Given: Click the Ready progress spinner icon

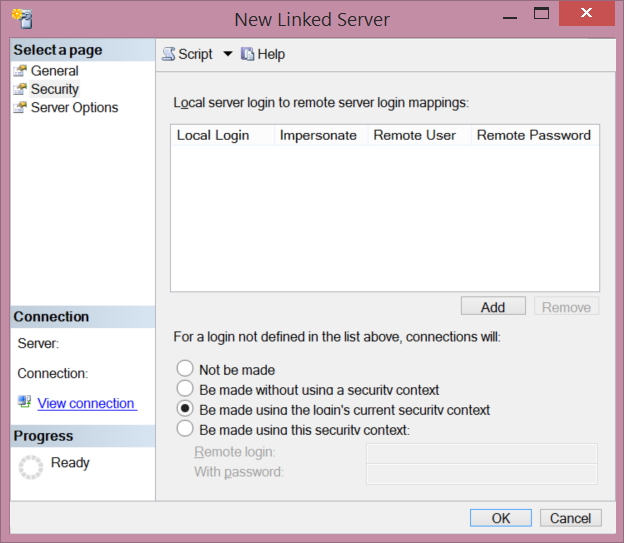Looking at the screenshot, I should coord(31,466).
